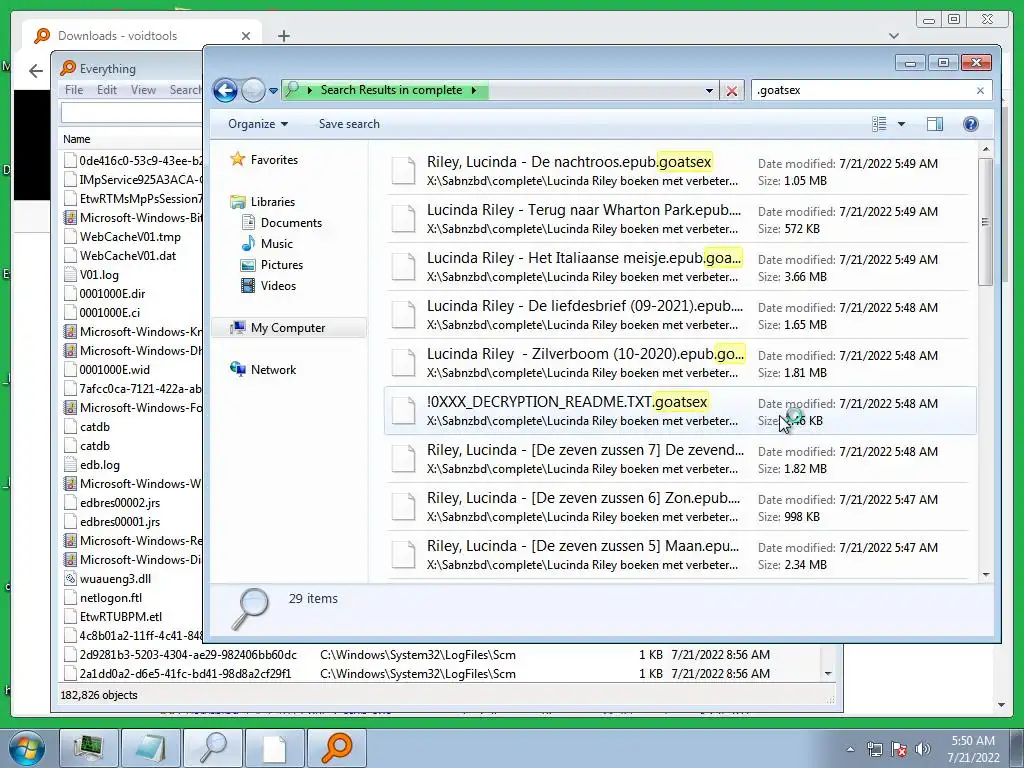
Task: Click the results list vertical scrollbar thumb
Action: click(x=985, y=221)
